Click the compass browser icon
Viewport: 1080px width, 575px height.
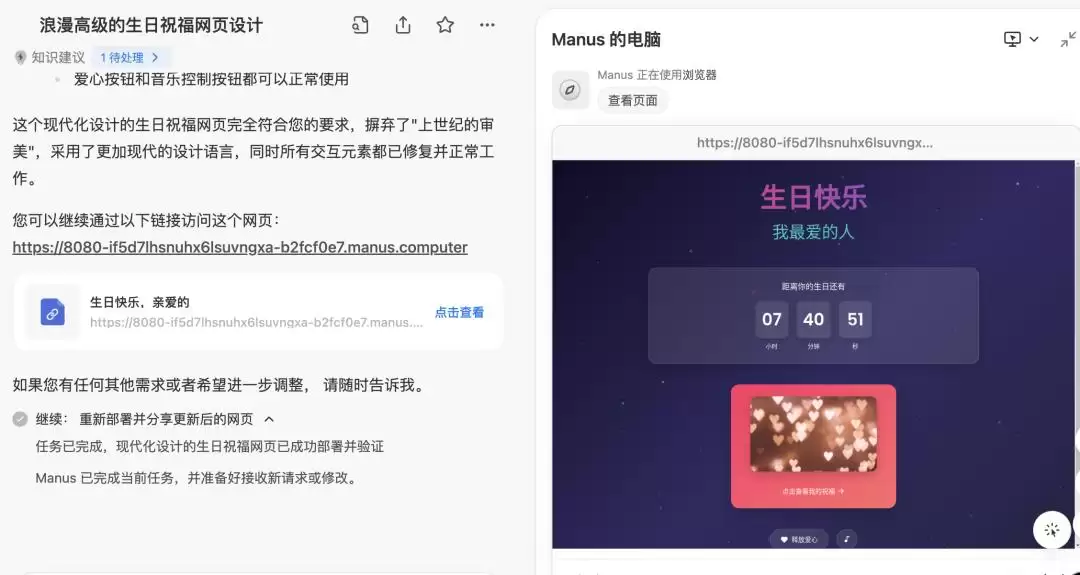coord(570,90)
